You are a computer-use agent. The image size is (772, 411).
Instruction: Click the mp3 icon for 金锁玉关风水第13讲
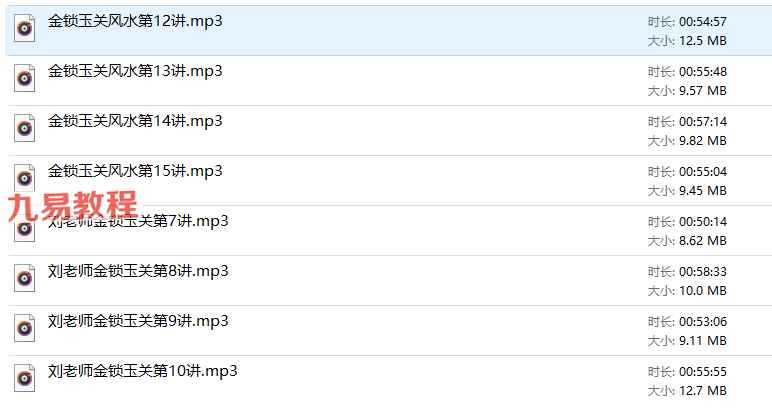coord(24,78)
